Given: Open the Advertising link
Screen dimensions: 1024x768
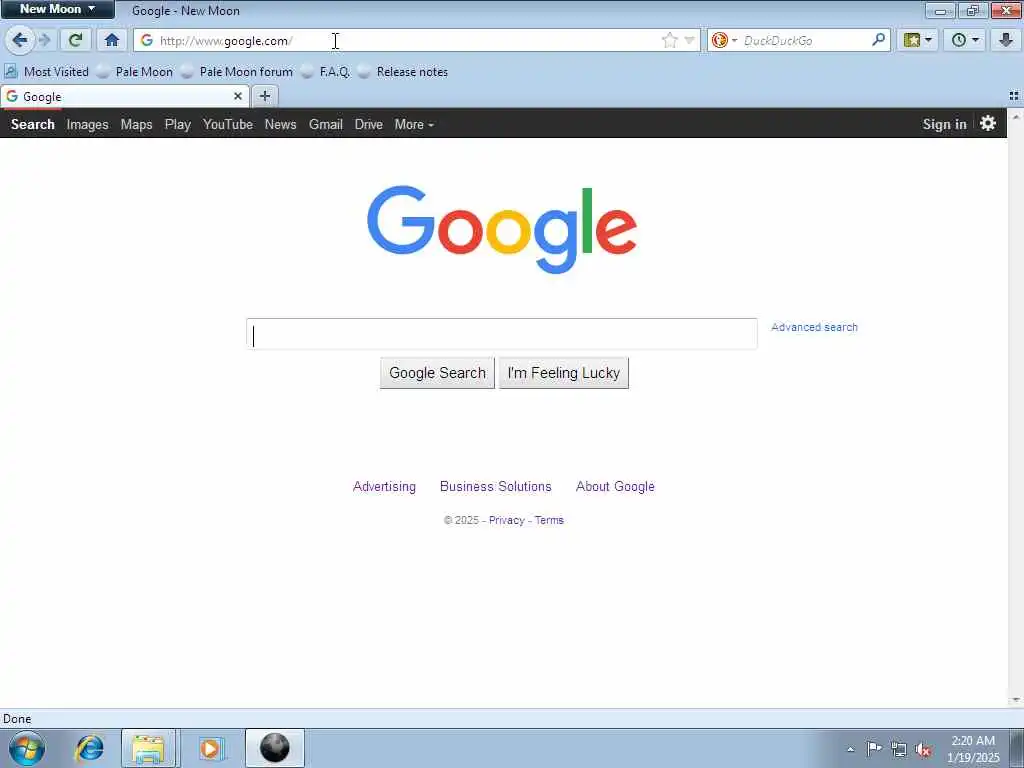Looking at the screenshot, I should (x=384, y=487).
